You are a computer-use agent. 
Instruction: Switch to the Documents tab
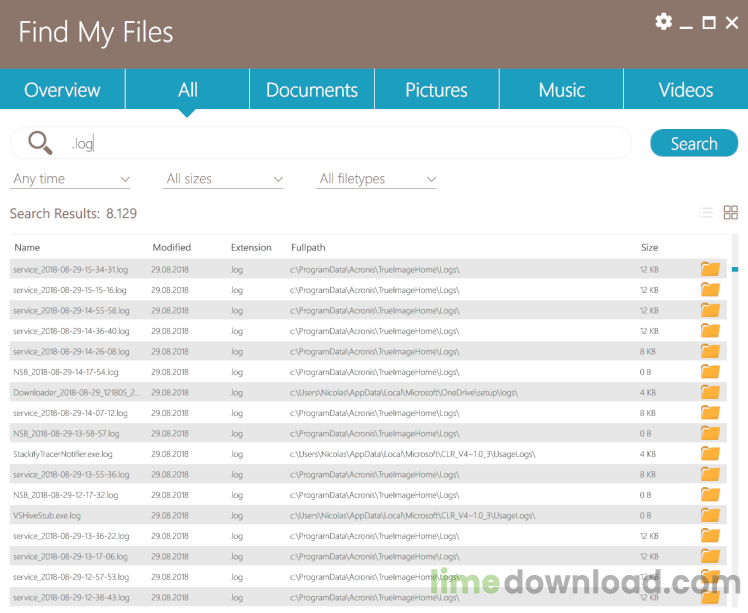[x=312, y=90]
